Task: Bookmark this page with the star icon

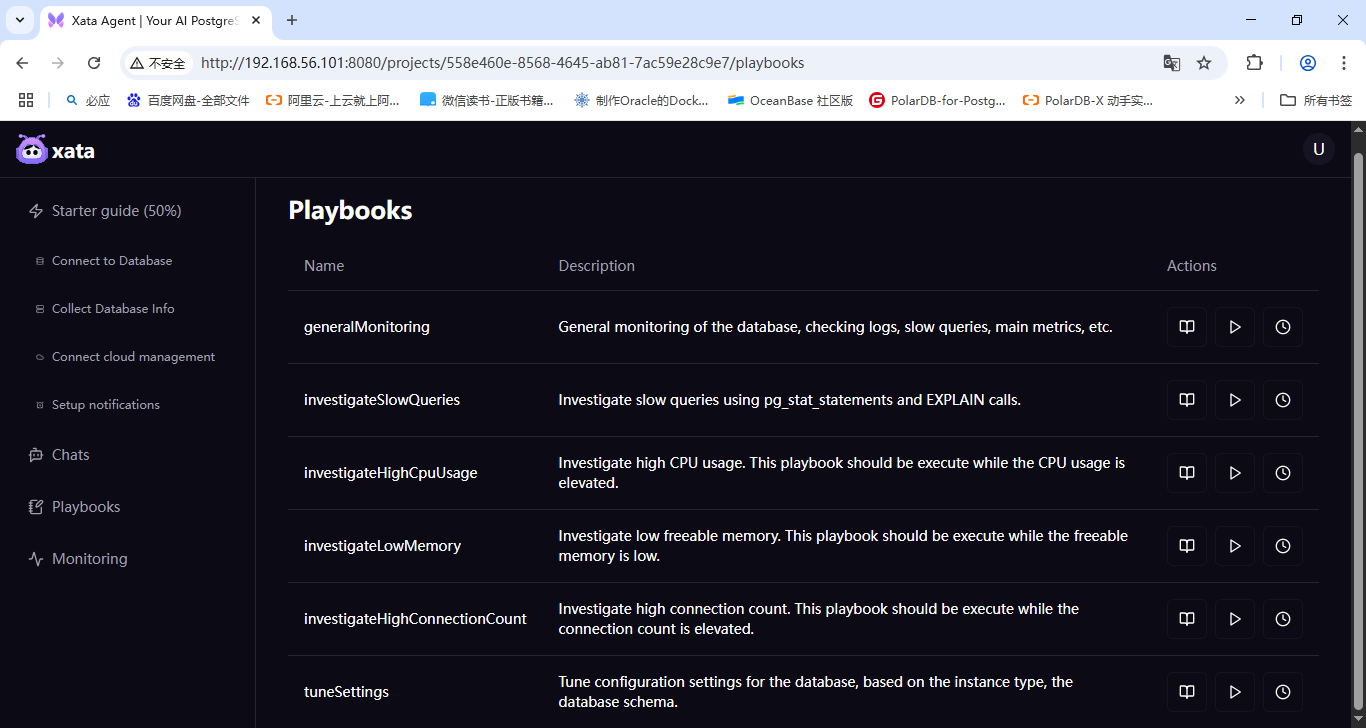Action: pyautogui.click(x=1204, y=62)
